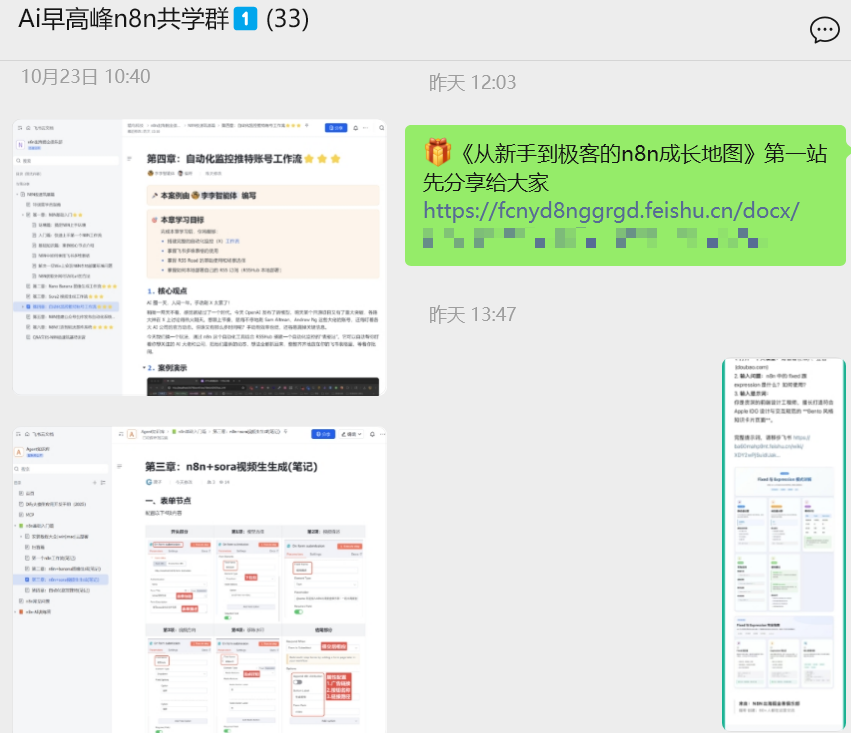Viewport: 851px width, 733px height.
Task: Click the sidebar collapse icon in the Feishu doc
Action: coord(19,126)
